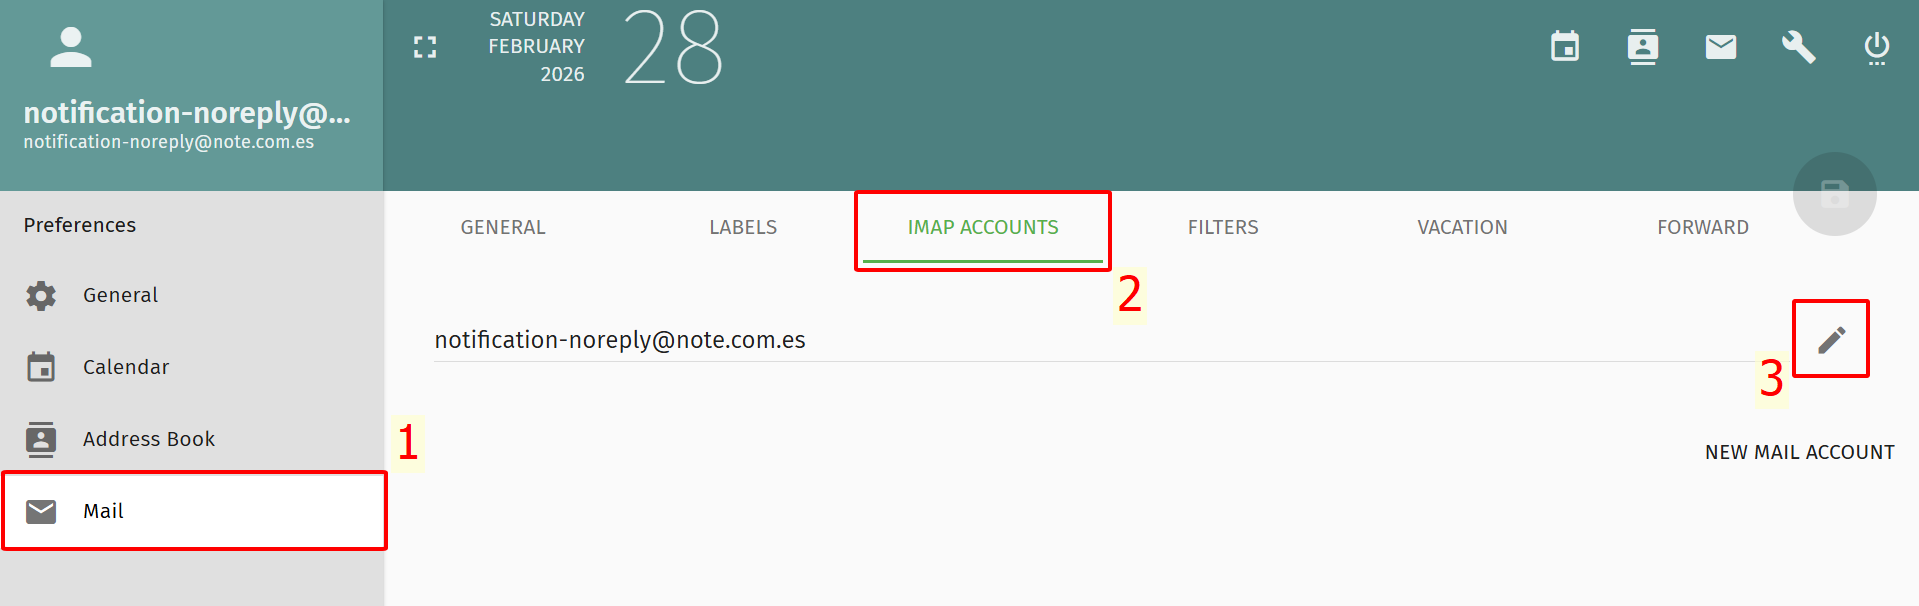Open Calendar preferences in the sidebar
Screen dimensions: 1919x606
tap(126, 367)
